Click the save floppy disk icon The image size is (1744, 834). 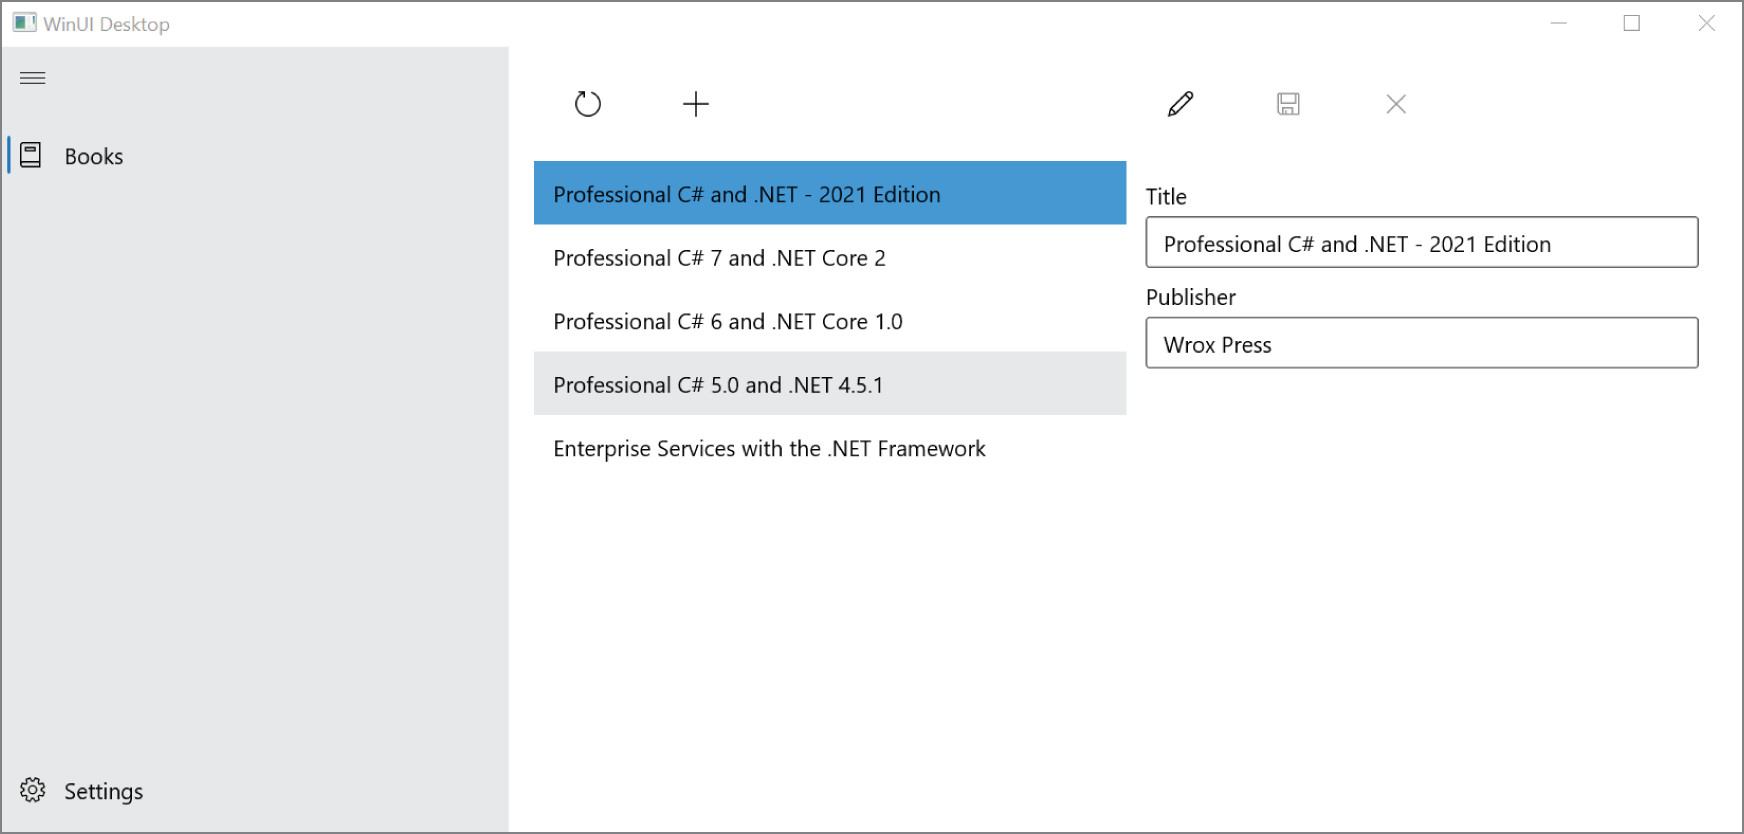coord(1288,104)
